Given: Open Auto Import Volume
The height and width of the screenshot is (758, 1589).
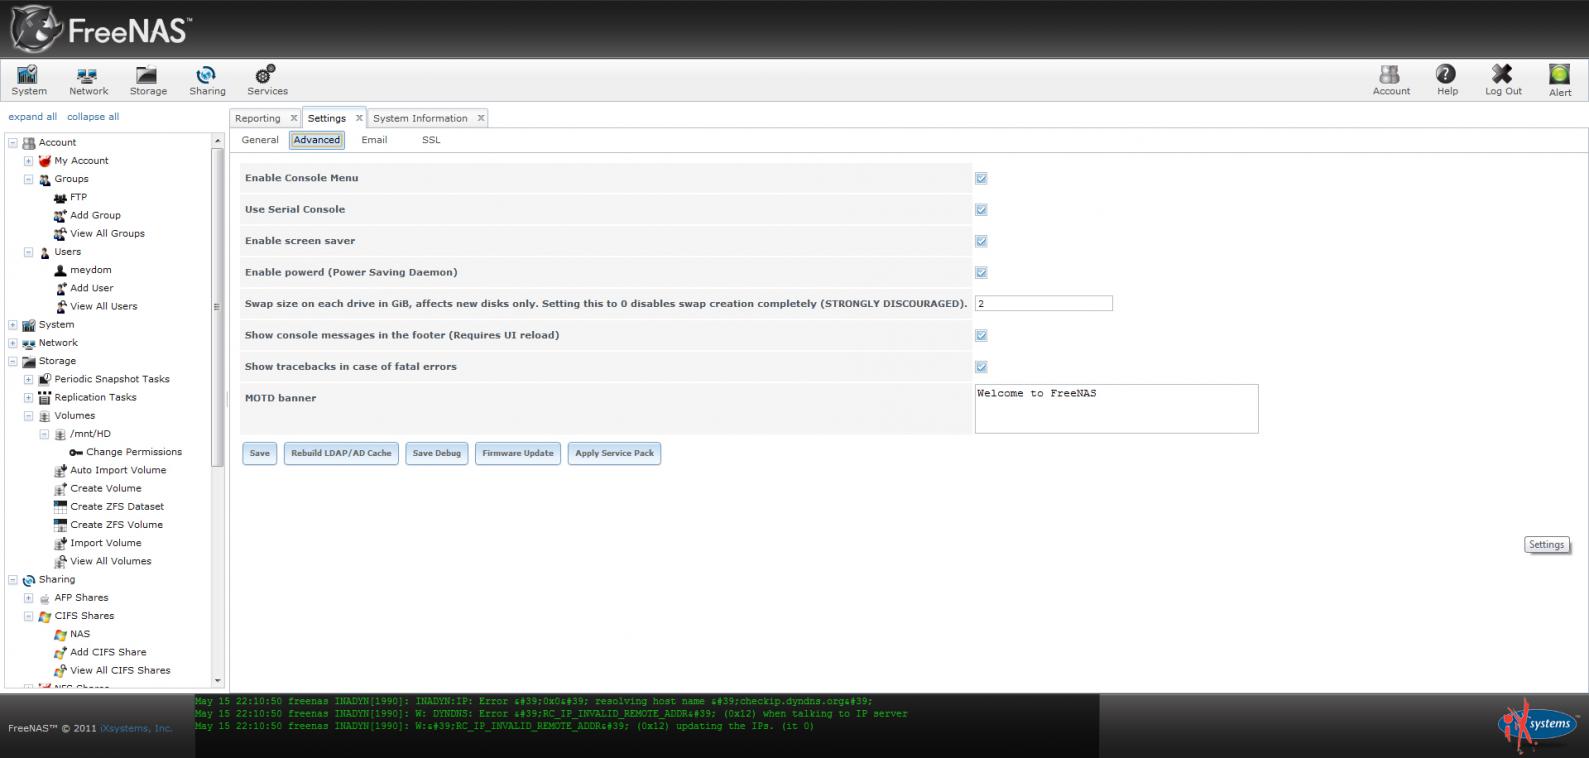Looking at the screenshot, I should (118, 470).
